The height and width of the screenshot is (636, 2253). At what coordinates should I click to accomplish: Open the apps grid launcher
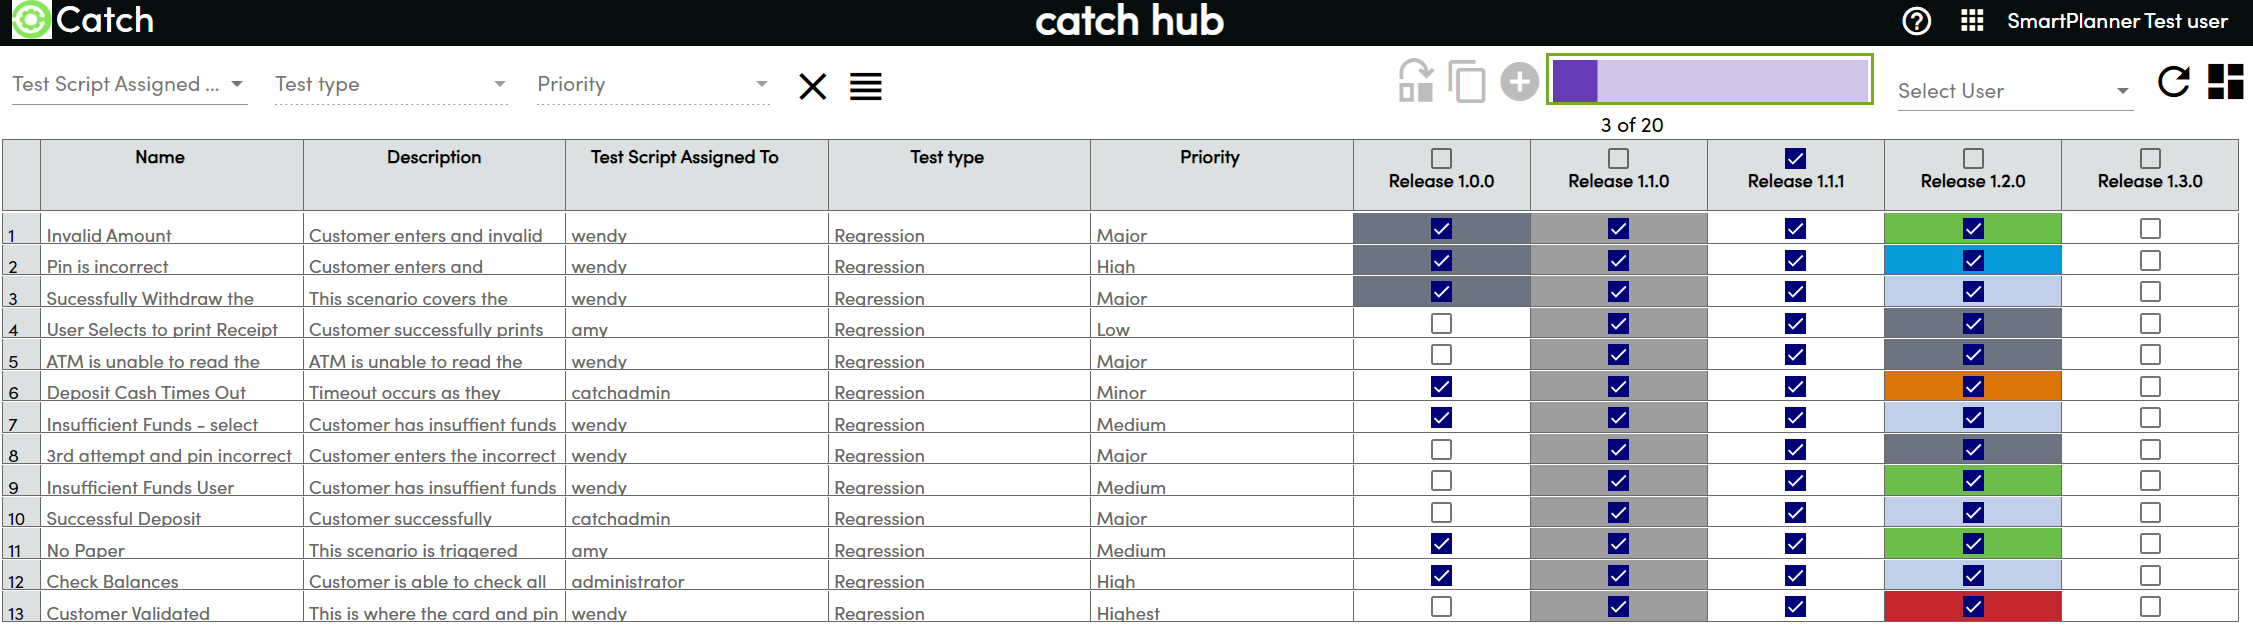[1971, 21]
